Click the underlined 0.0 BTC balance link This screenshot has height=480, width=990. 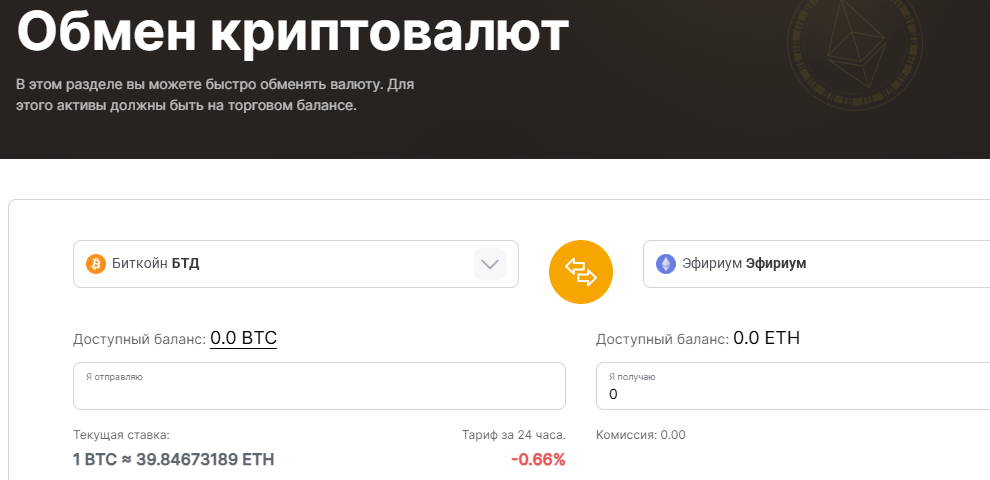[x=243, y=339]
